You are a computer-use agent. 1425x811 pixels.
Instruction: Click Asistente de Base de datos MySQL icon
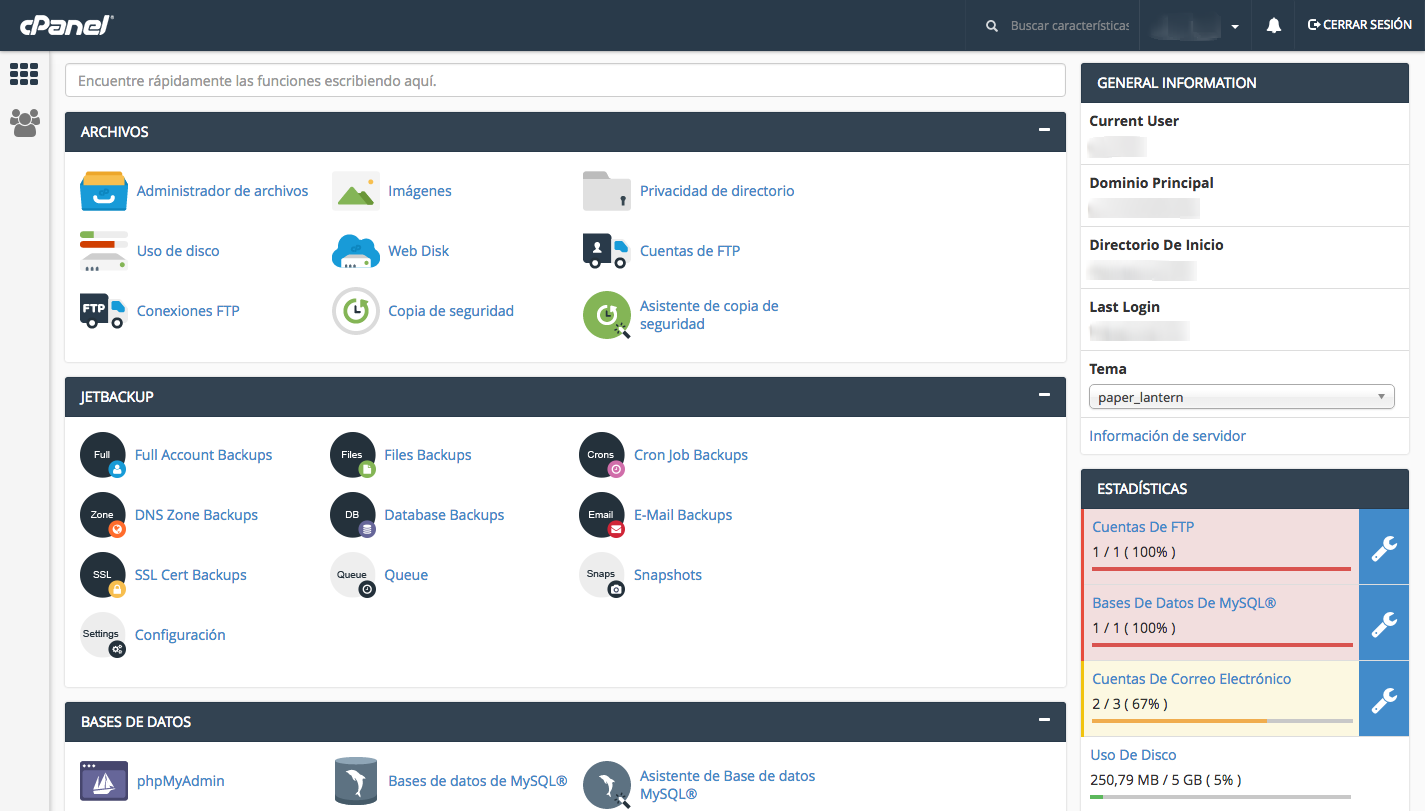click(x=607, y=785)
